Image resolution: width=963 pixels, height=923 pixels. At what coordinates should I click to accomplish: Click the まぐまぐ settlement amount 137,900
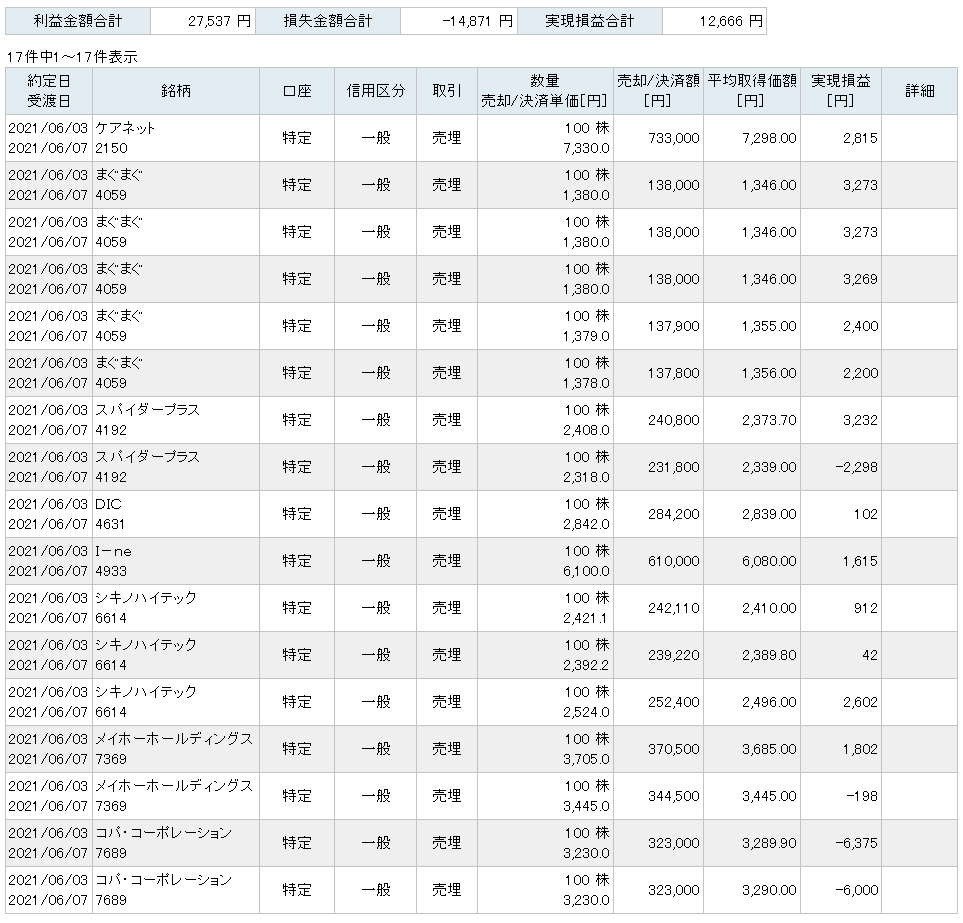[x=674, y=326]
